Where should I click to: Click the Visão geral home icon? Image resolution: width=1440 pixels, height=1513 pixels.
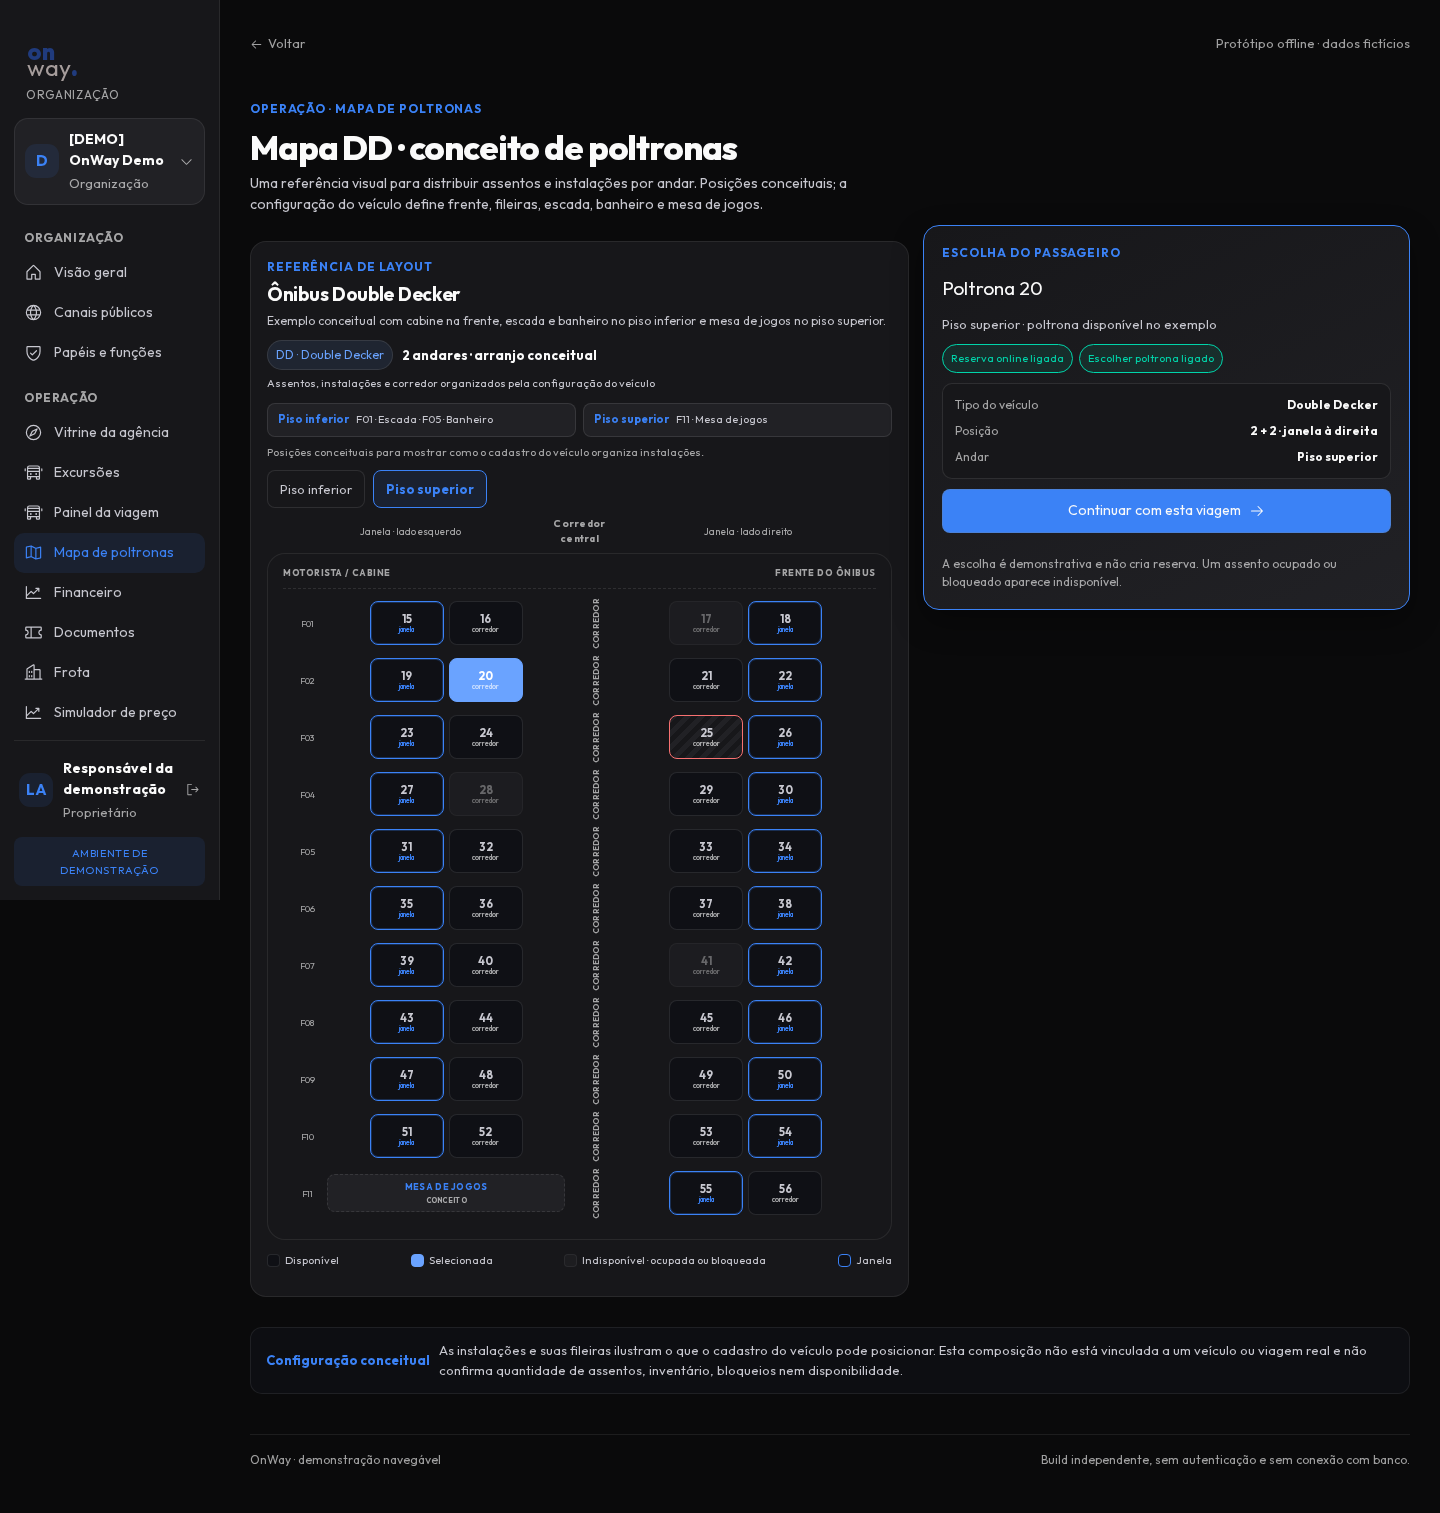(x=33, y=272)
